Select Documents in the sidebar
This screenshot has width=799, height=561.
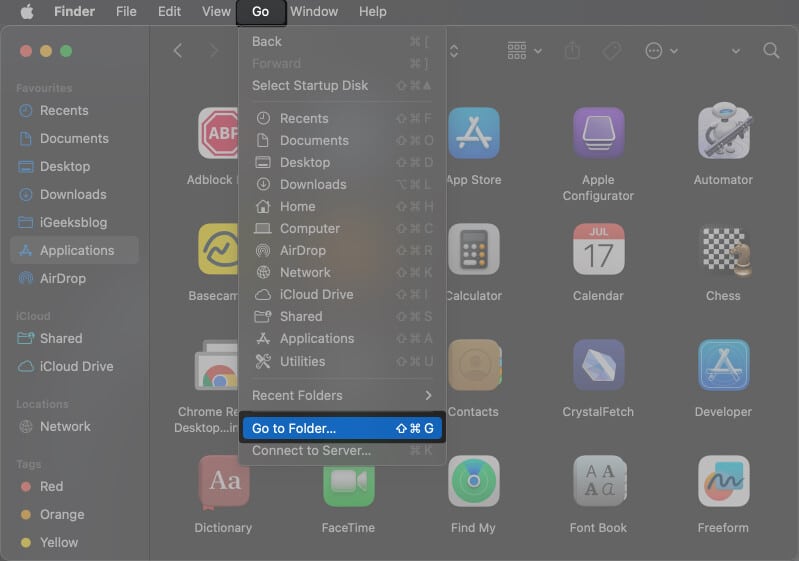(x=74, y=139)
